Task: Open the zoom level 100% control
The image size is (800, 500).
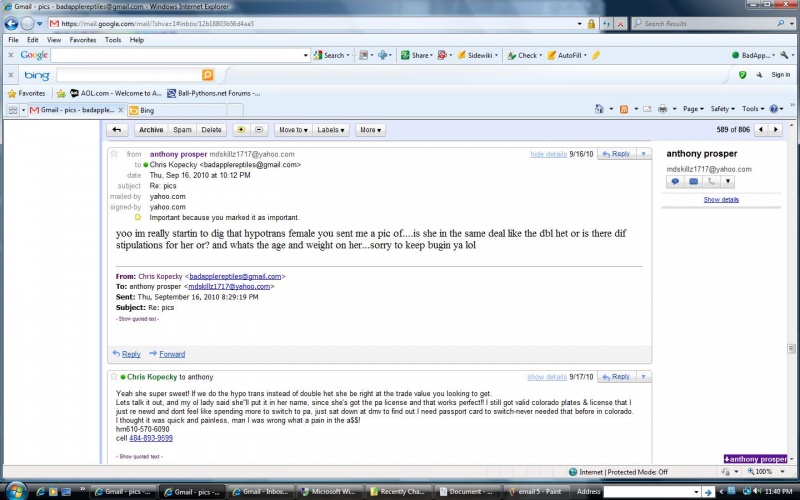Action: point(764,472)
